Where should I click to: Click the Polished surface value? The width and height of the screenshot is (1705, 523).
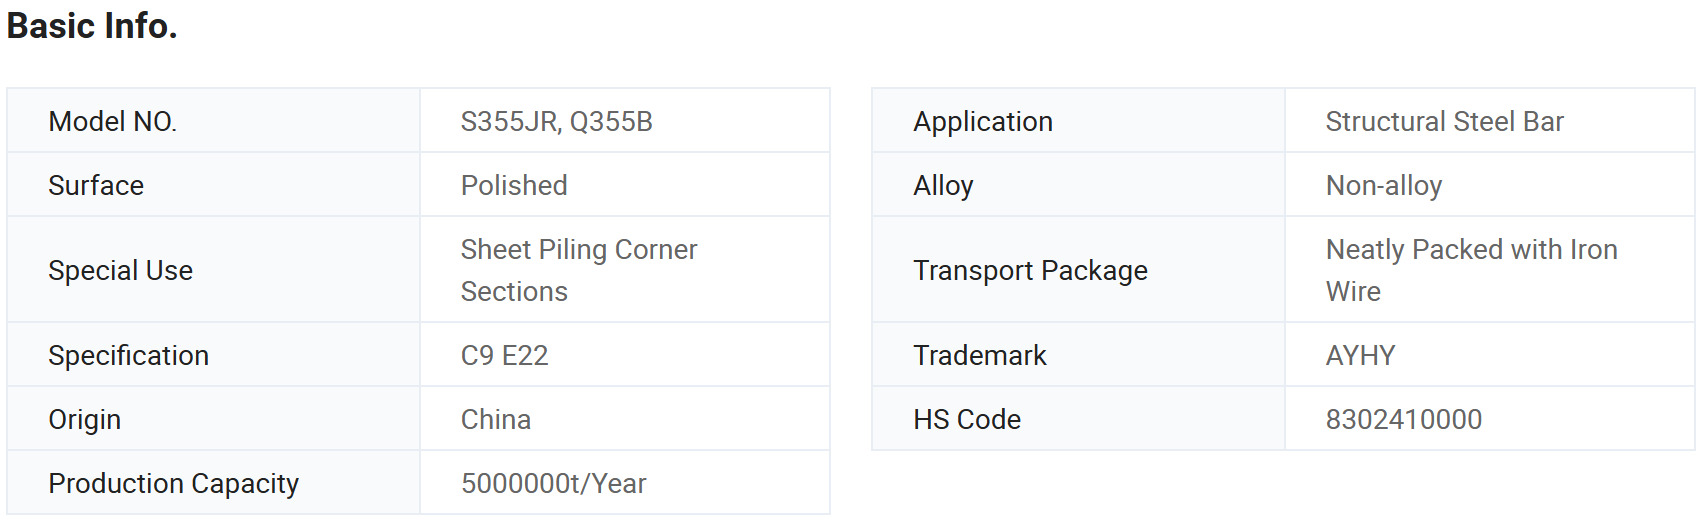point(514,186)
